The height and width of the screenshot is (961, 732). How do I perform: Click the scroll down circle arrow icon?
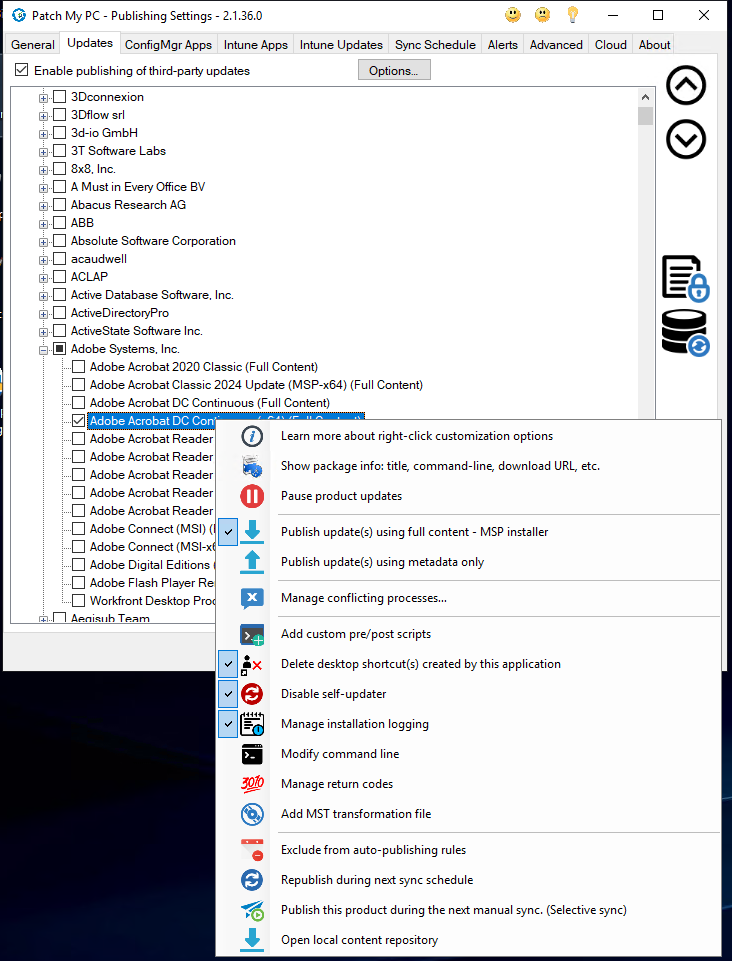tap(686, 139)
